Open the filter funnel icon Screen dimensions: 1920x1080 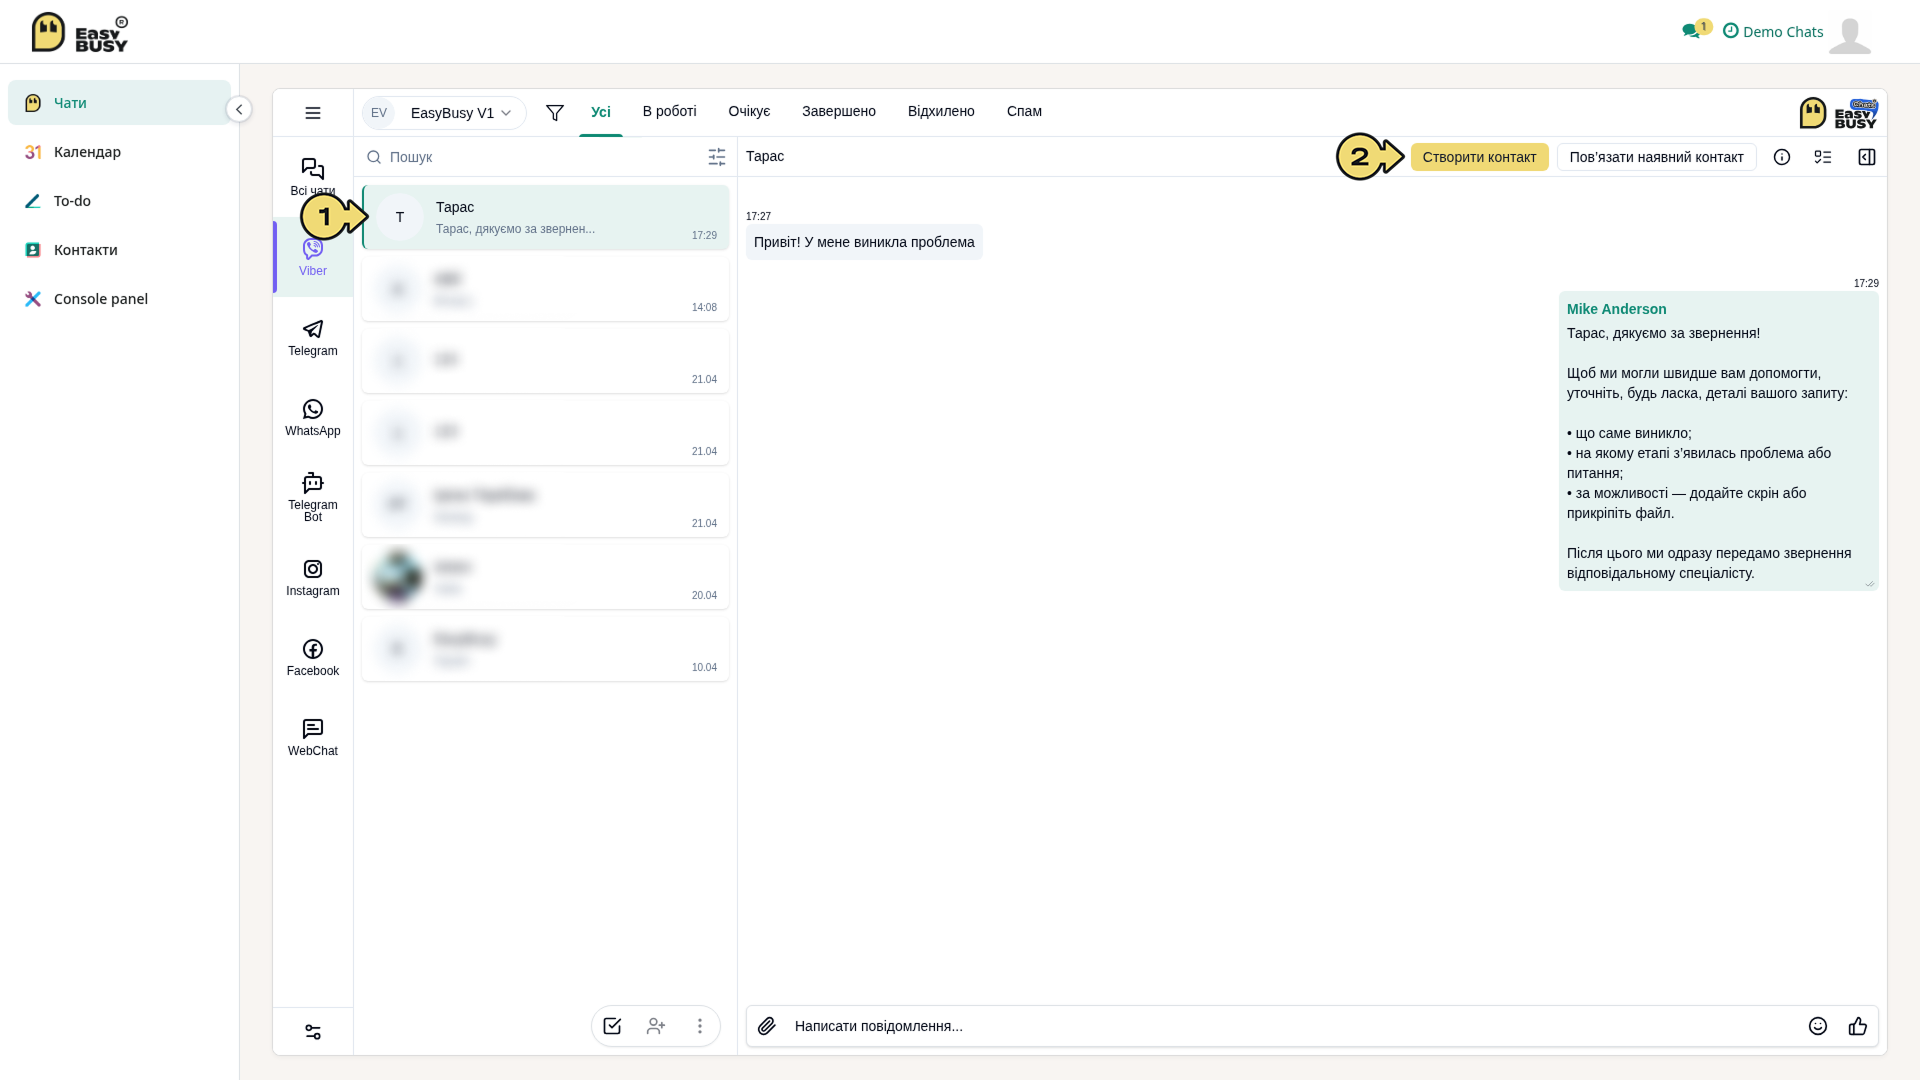click(555, 113)
